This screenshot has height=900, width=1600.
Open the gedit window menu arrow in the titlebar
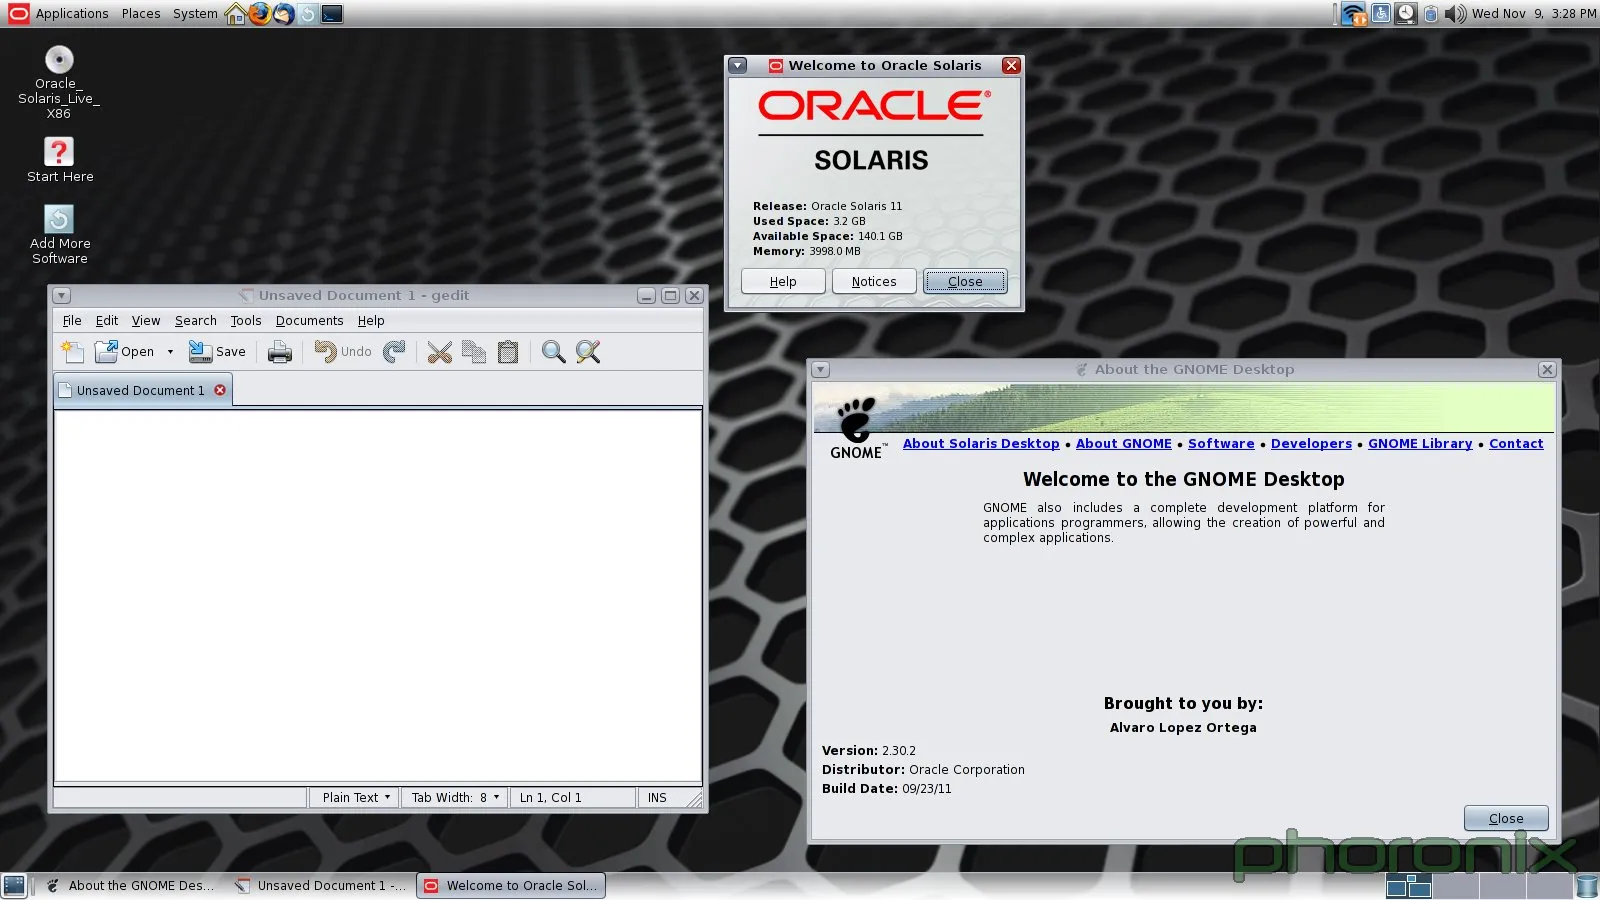(62, 296)
